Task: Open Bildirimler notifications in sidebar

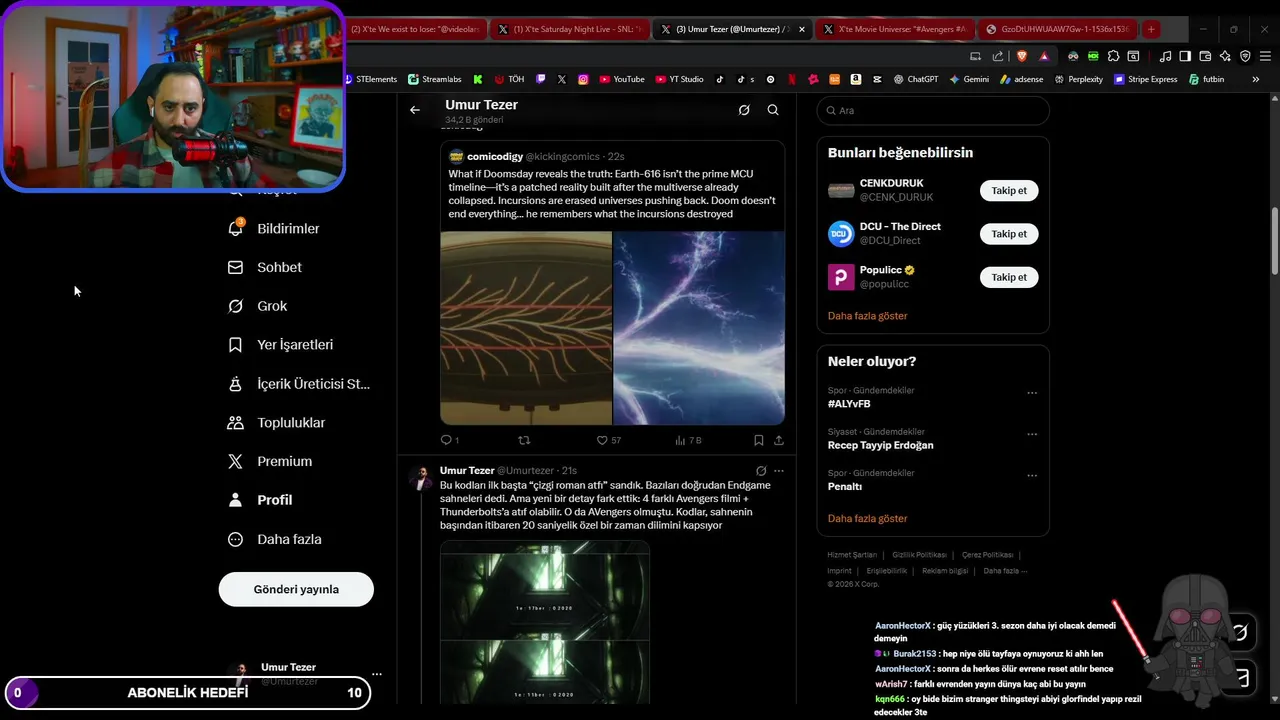Action: (x=275, y=228)
